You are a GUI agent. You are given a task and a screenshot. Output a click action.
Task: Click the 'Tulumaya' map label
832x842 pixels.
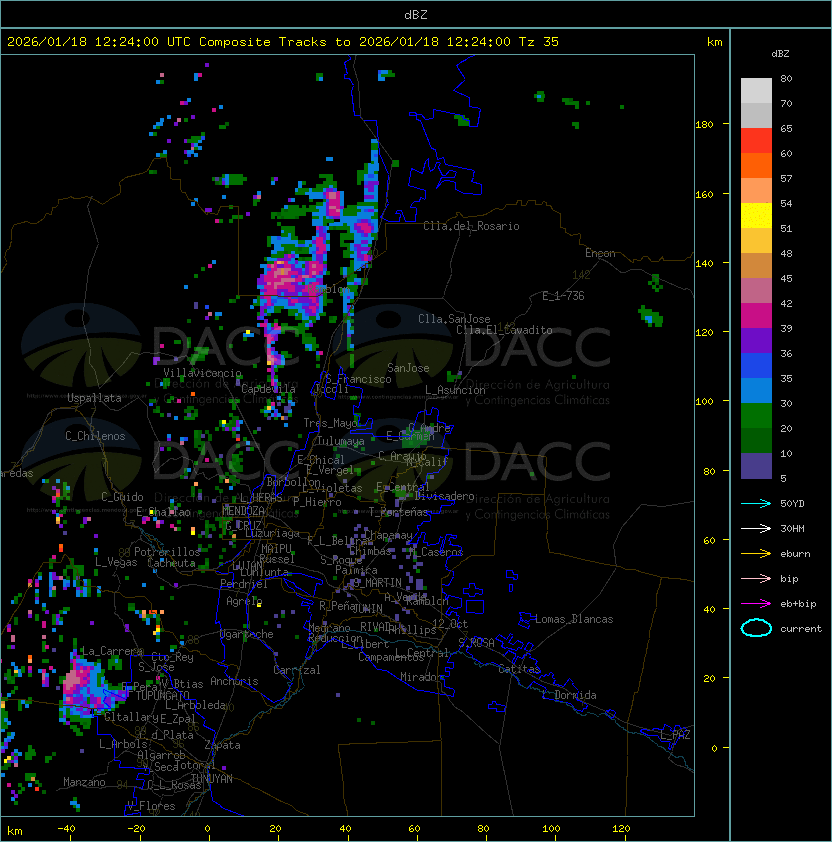point(341,441)
